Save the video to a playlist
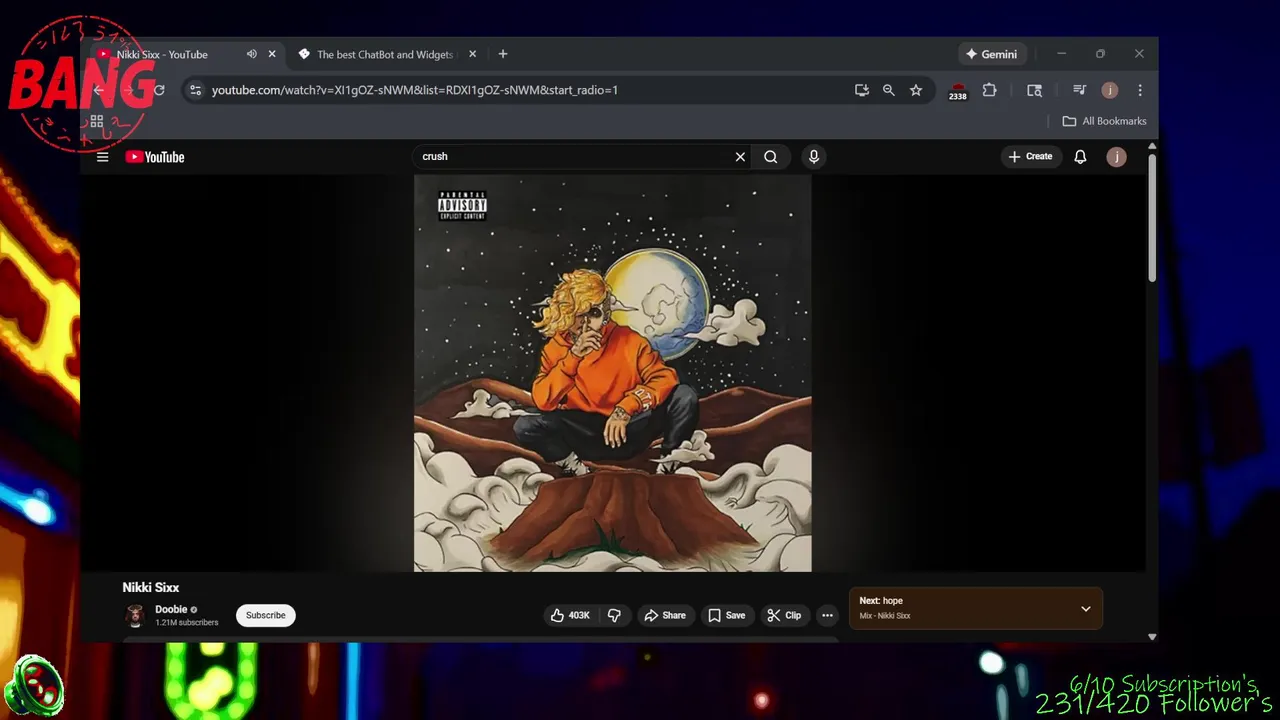The height and width of the screenshot is (720, 1280). (727, 615)
